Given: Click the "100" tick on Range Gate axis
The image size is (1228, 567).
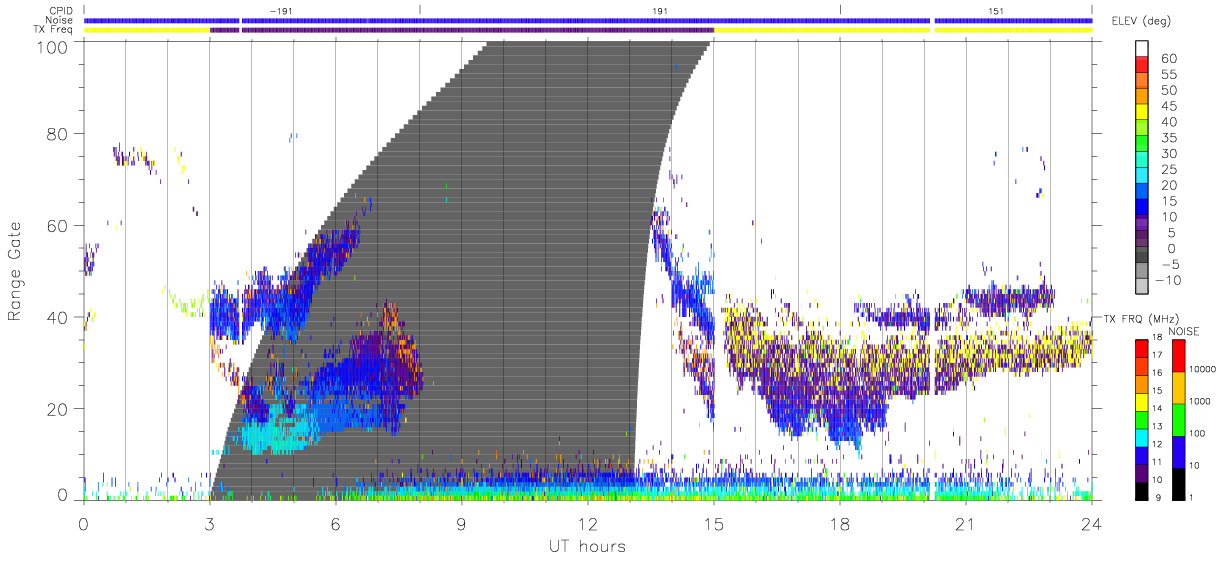Looking at the screenshot, I should (x=54, y=46).
